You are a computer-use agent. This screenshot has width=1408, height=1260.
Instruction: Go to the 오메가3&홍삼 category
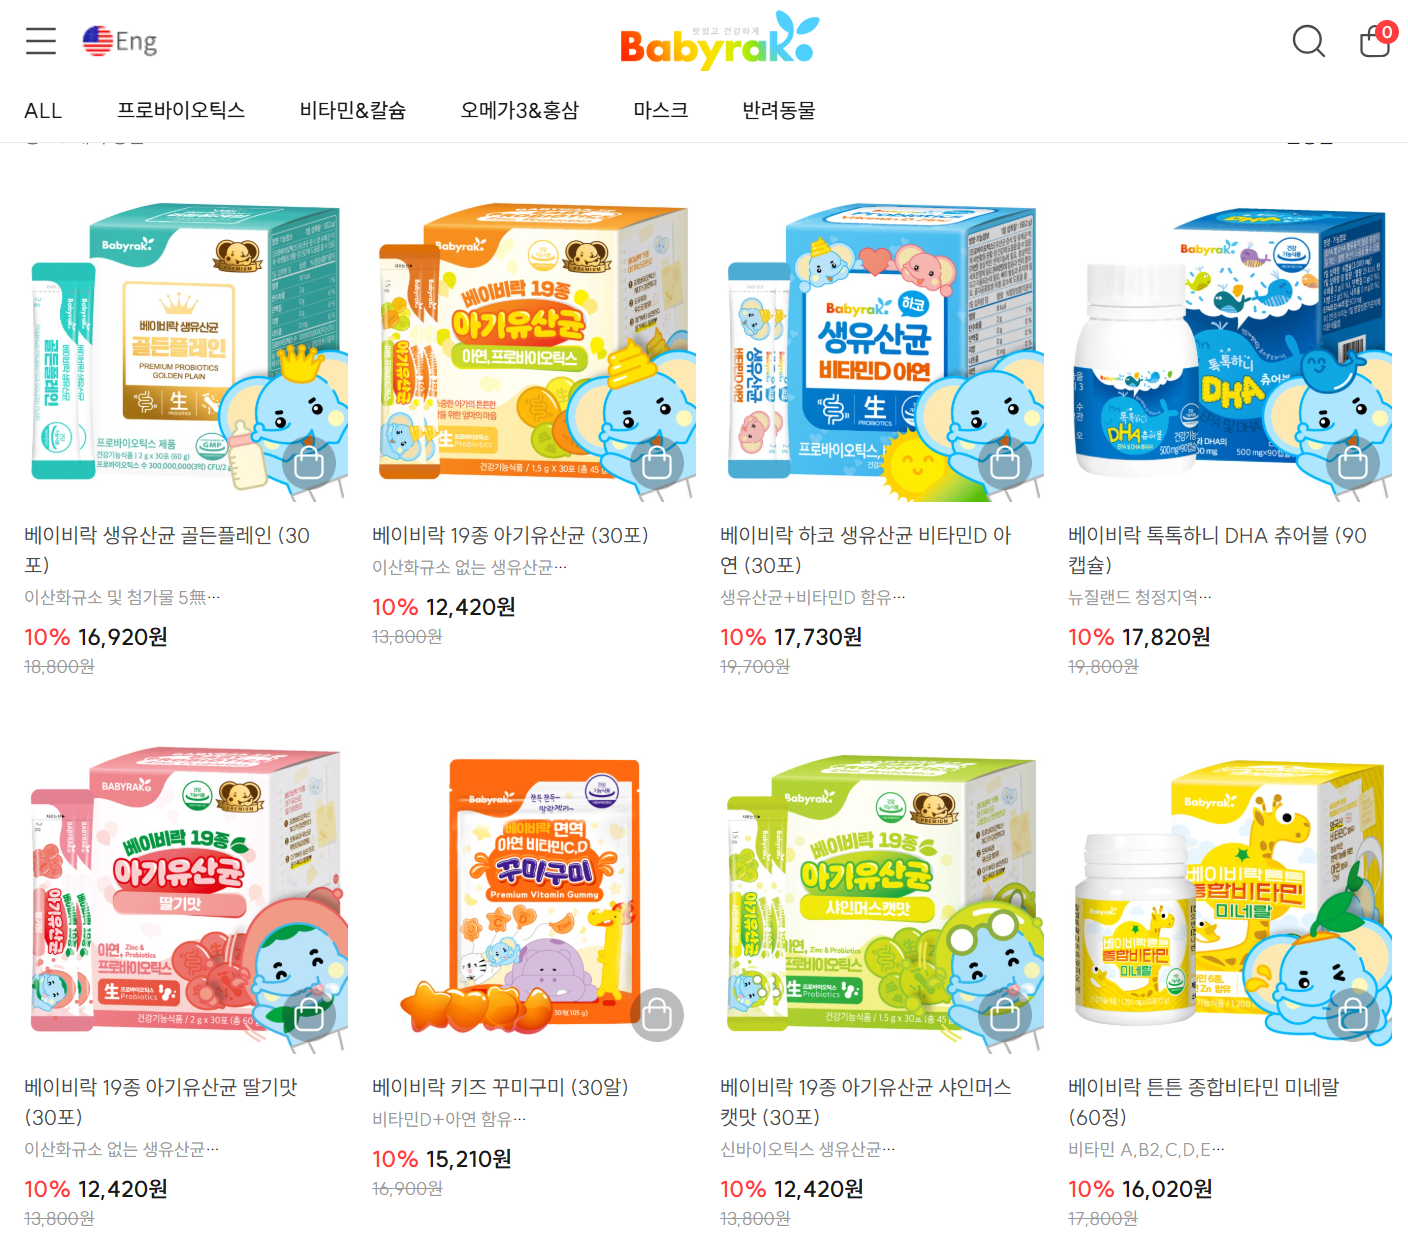520,110
